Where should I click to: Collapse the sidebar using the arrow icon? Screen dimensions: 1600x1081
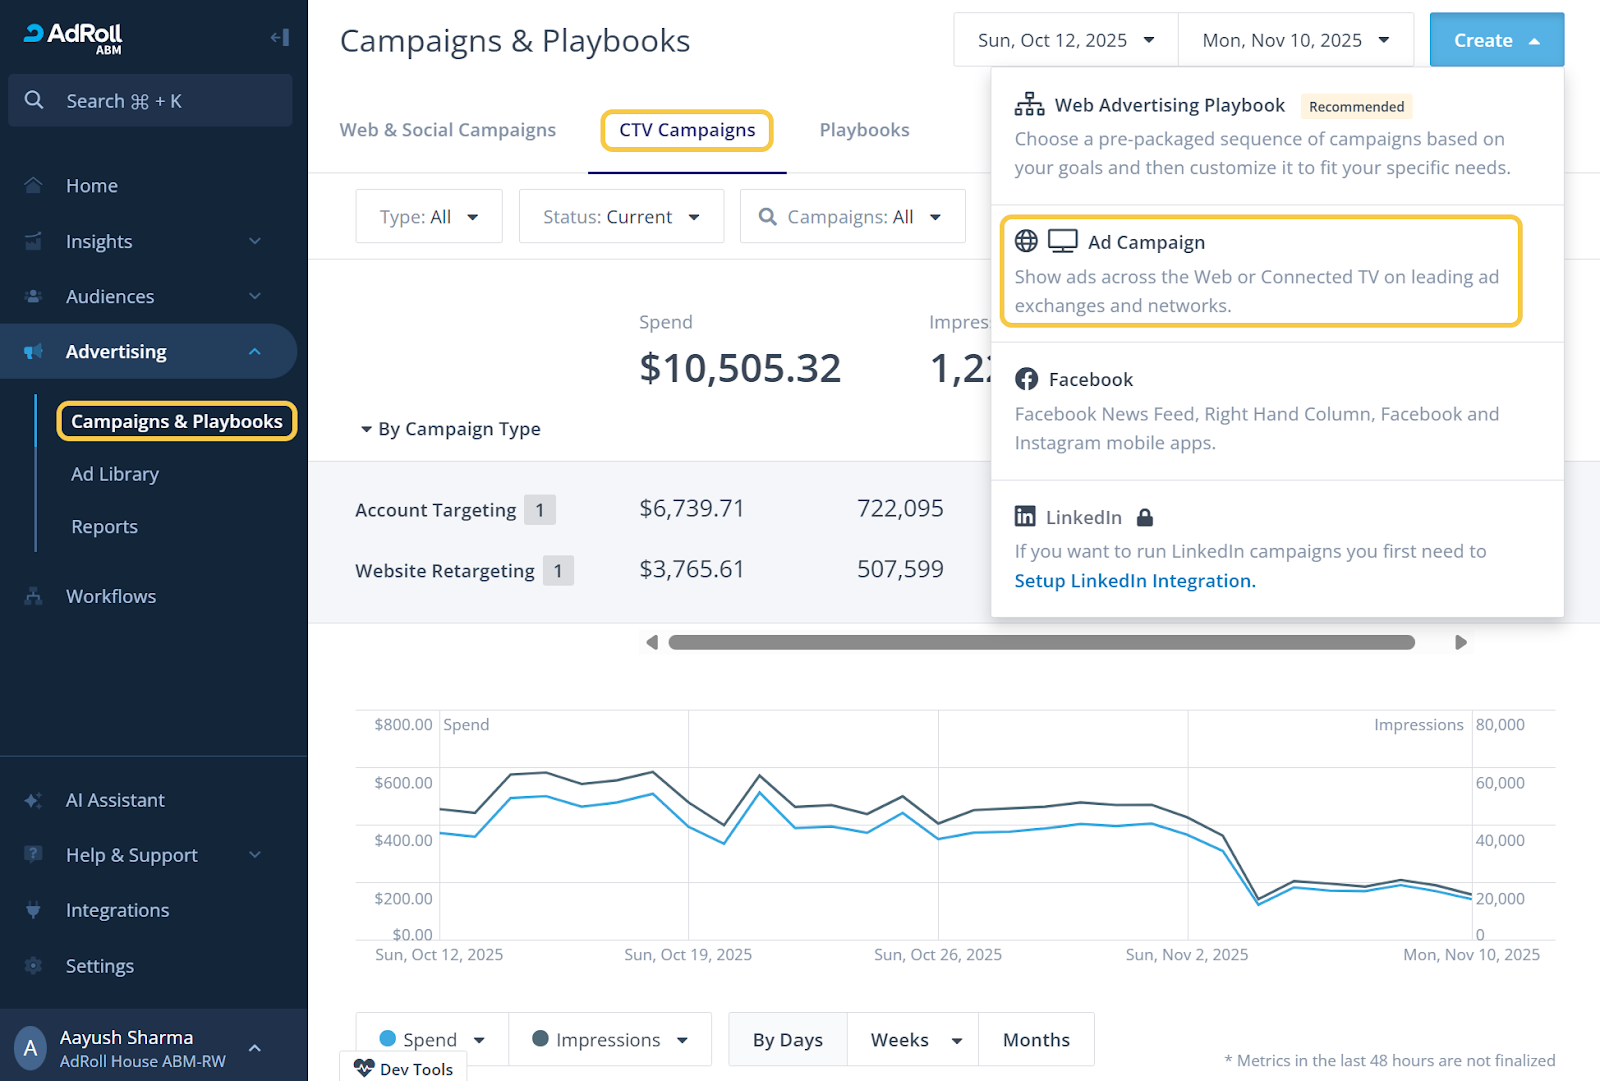[280, 38]
